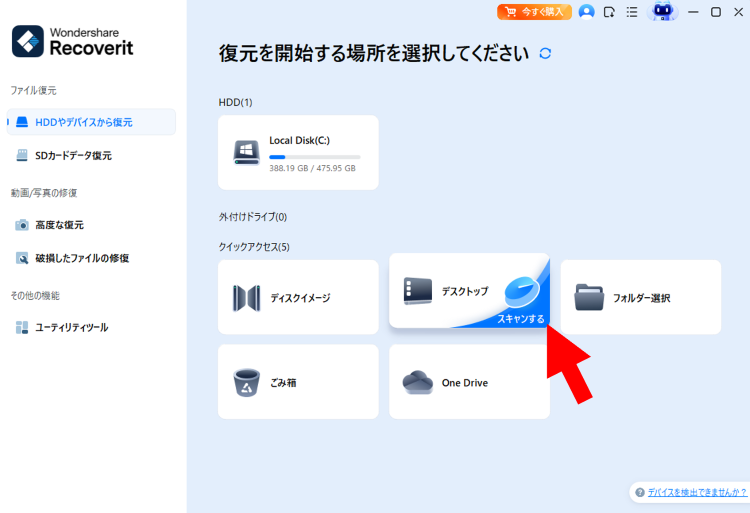The width and height of the screenshot is (750, 513).
Task: Click the HDD icon in the sidebar
Action: 22,122
